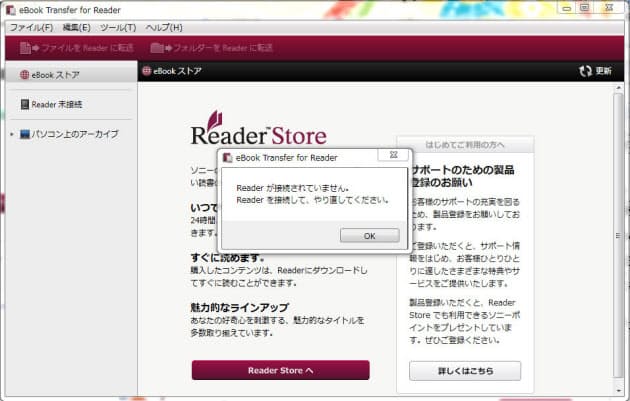Click the app icon in the main window title bar

tap(11, 10)
